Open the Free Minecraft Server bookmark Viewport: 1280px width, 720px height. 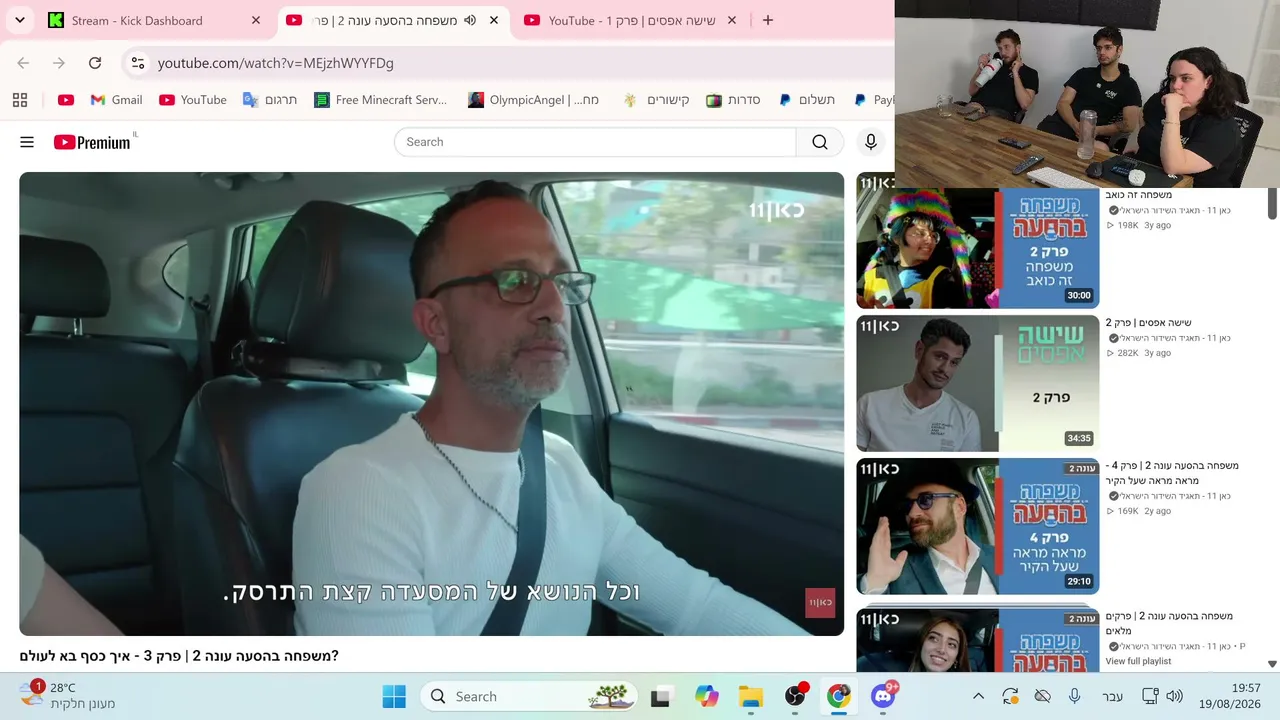[x=380, y=100]
